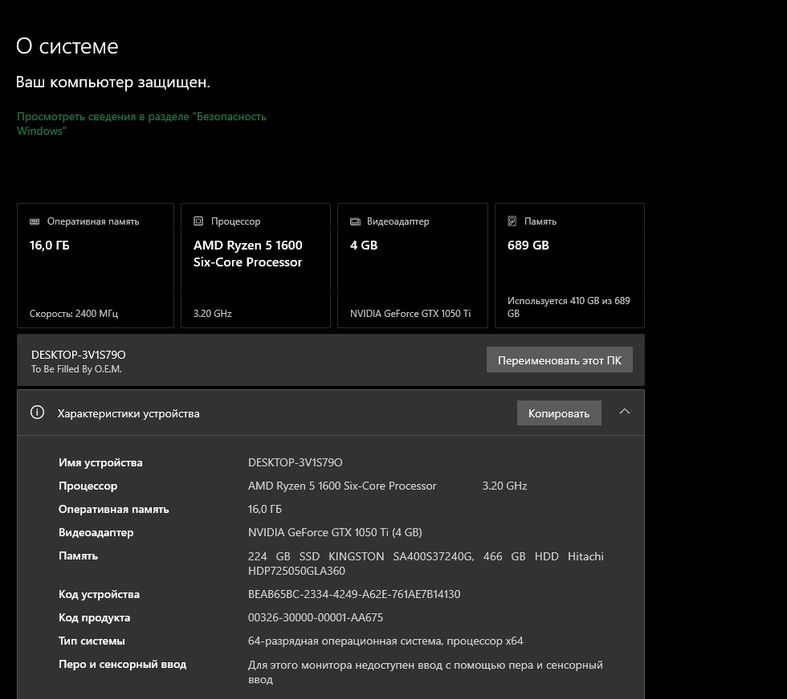This screenshot has width=787, height=699.
Task: Select the AMD Ryzen 5 1600 processor card title
Action: pyautogui.click(x=248, y=253)
